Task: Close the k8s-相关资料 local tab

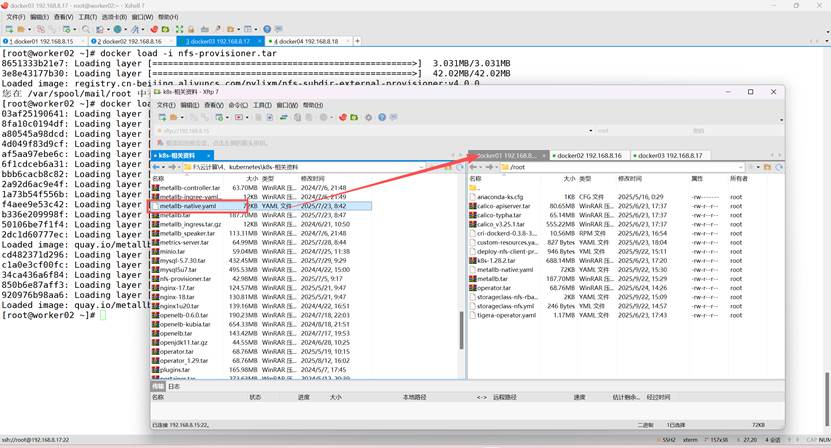Action: tap(209, 155)
